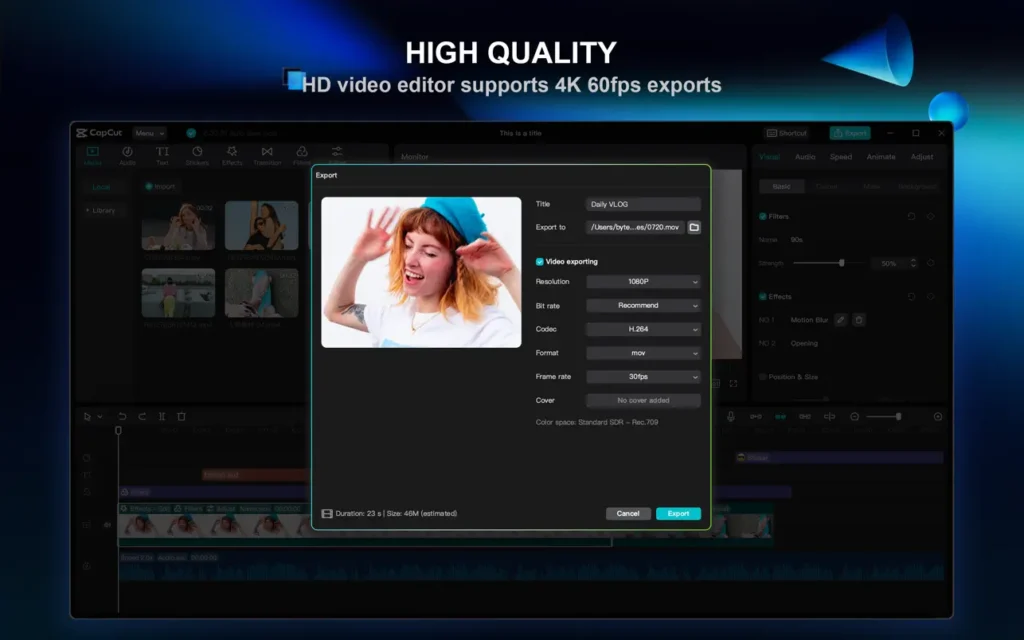This screenshot has height=640, width=1024.
Task: Open the select-tool dropdown arrow
Action: [x=100, y=417]
